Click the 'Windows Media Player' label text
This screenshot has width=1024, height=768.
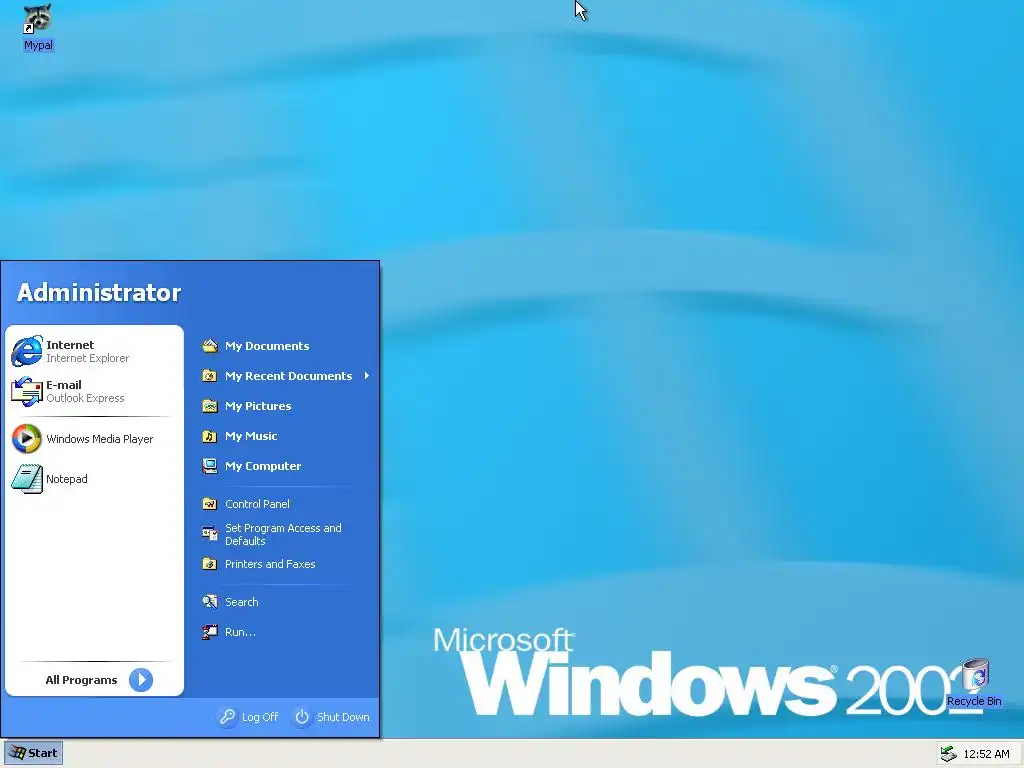click(99, 439)
